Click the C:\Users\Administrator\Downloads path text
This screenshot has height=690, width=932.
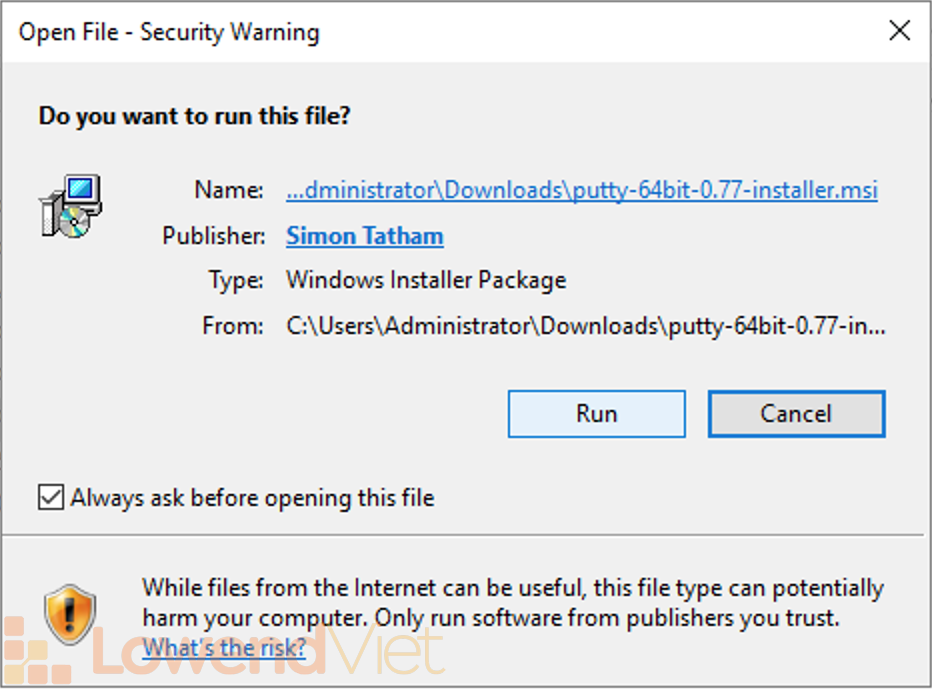pos(585,325)
